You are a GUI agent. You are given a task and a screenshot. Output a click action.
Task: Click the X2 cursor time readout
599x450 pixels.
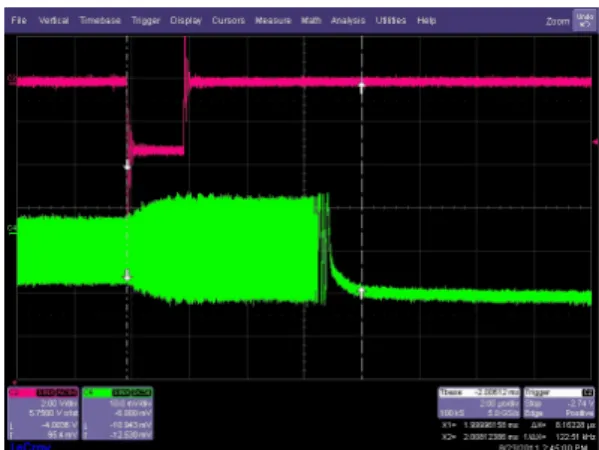(x=480, y=436)
